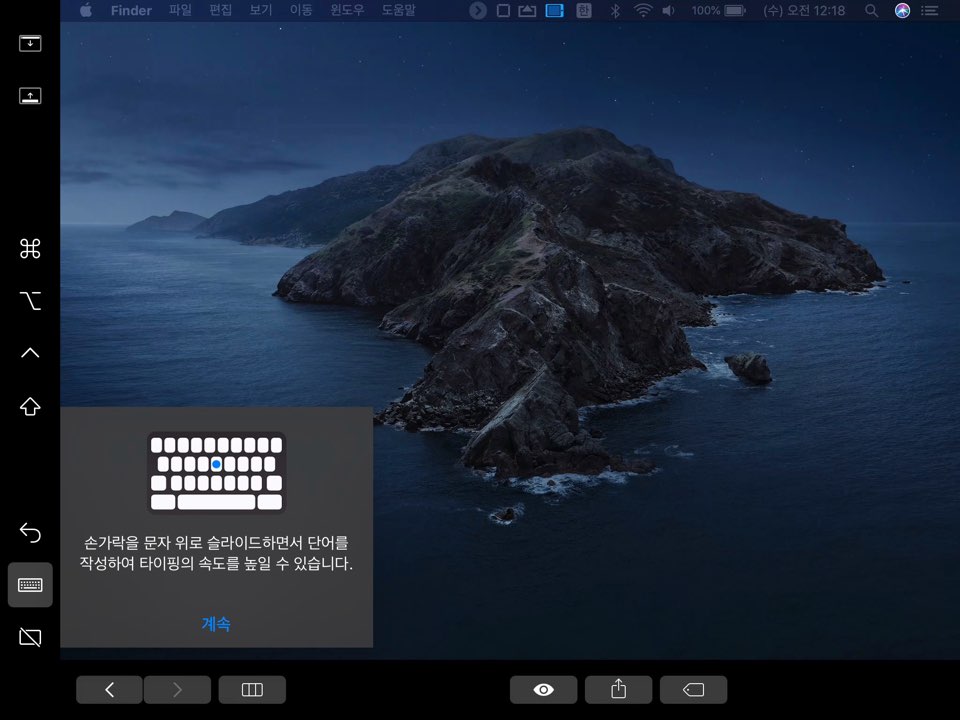Open the AirPlay display menu bar icon
960x720 pixels.
pos(527,10)
